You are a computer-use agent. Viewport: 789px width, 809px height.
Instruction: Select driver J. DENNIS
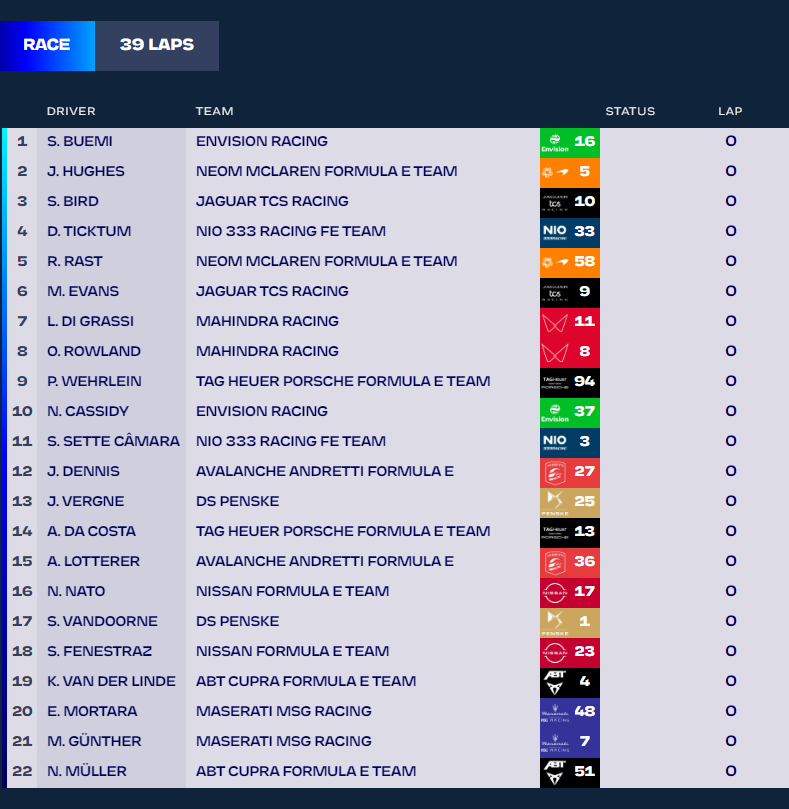[83, 471]
